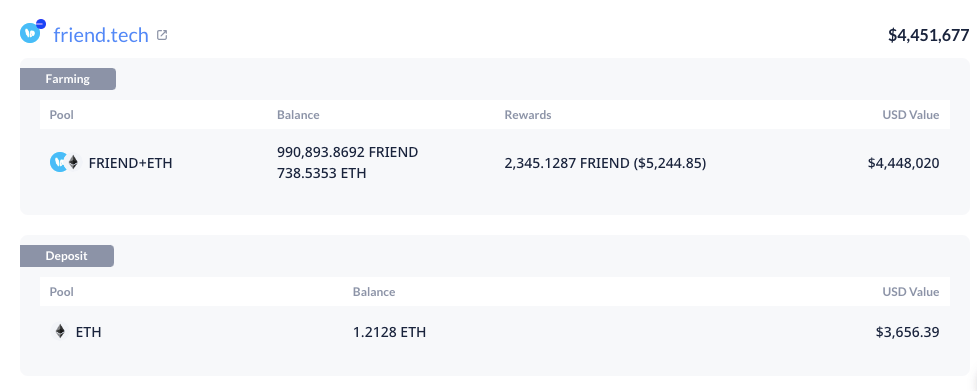Click the 990,893.8692 FRIEND balance value
This screenshot has width=977, height=391.
coord(348,152)
